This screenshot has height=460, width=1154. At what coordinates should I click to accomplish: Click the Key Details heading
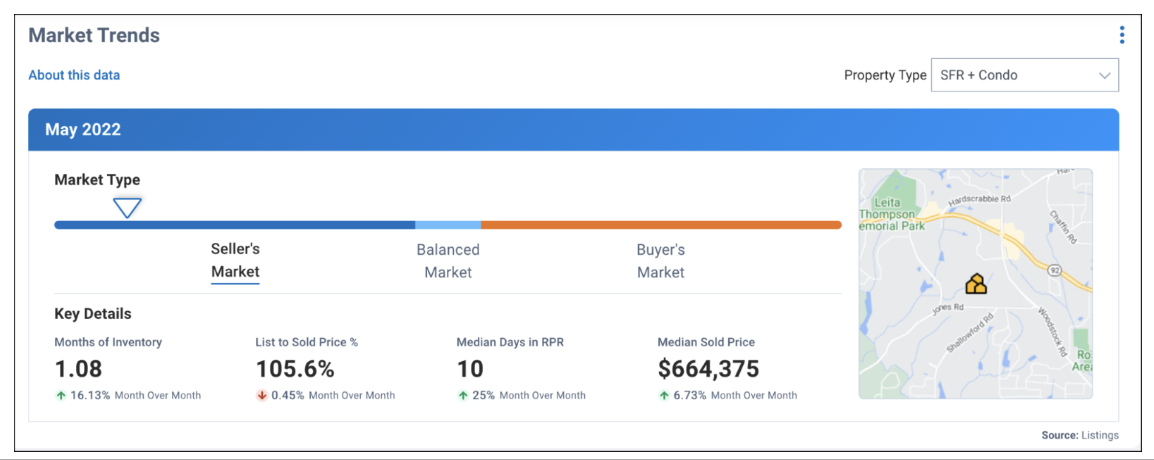click(93, 314)
